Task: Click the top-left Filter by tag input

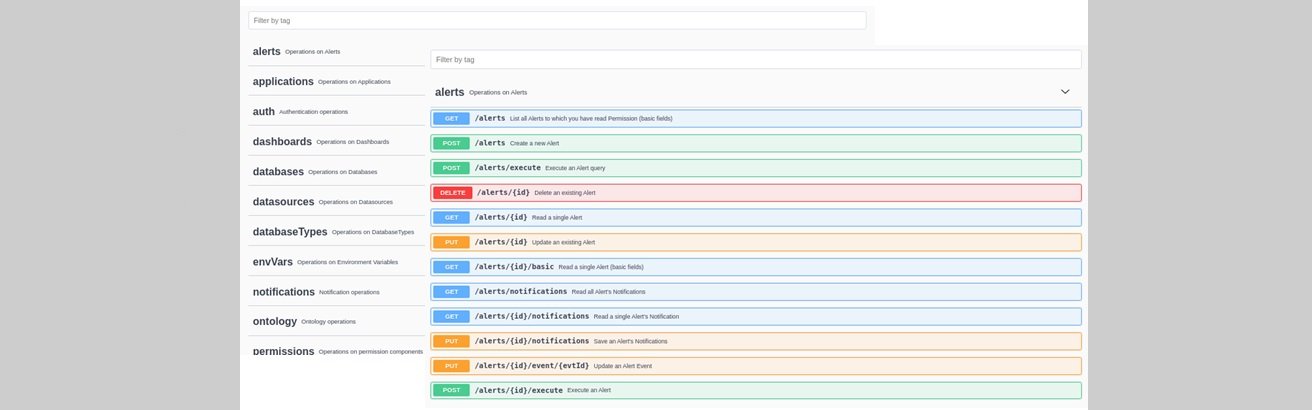Action: pyautogui.click(x=556, y=20)
